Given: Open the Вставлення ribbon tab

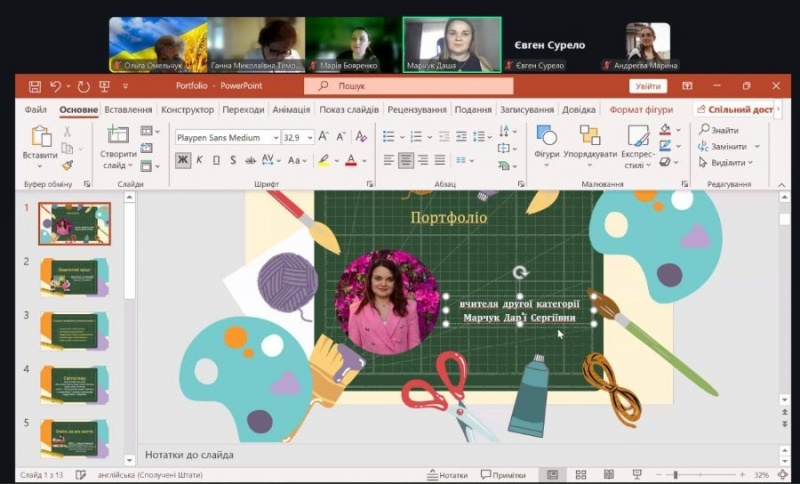Looking at the screenshot, I should click(128, 110).
